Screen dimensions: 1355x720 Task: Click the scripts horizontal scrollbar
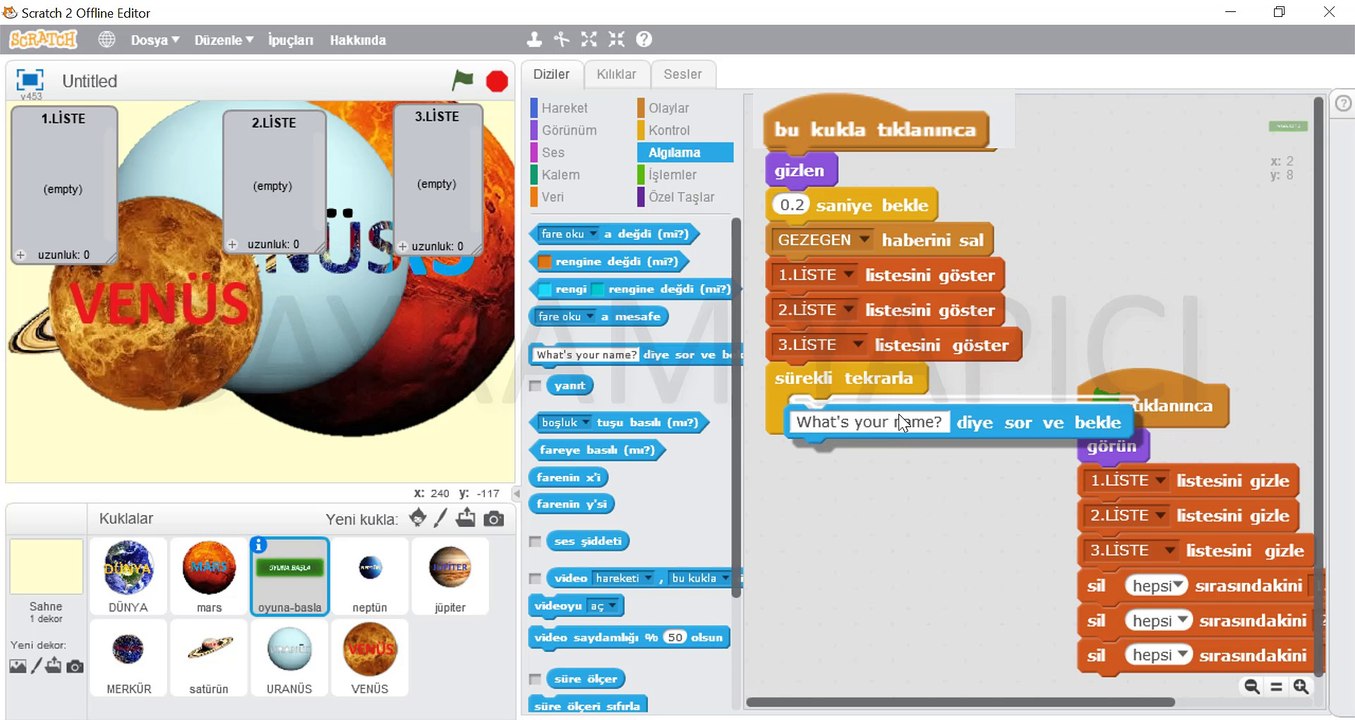click(960, 703)
